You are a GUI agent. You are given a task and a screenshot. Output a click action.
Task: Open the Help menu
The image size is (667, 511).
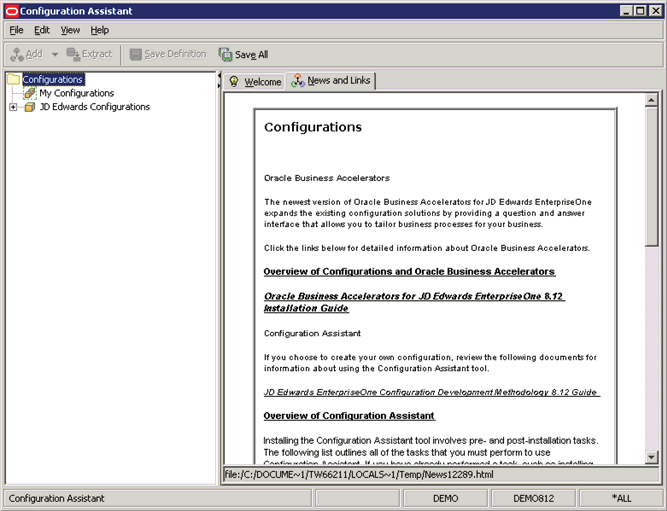click(100, 30)
